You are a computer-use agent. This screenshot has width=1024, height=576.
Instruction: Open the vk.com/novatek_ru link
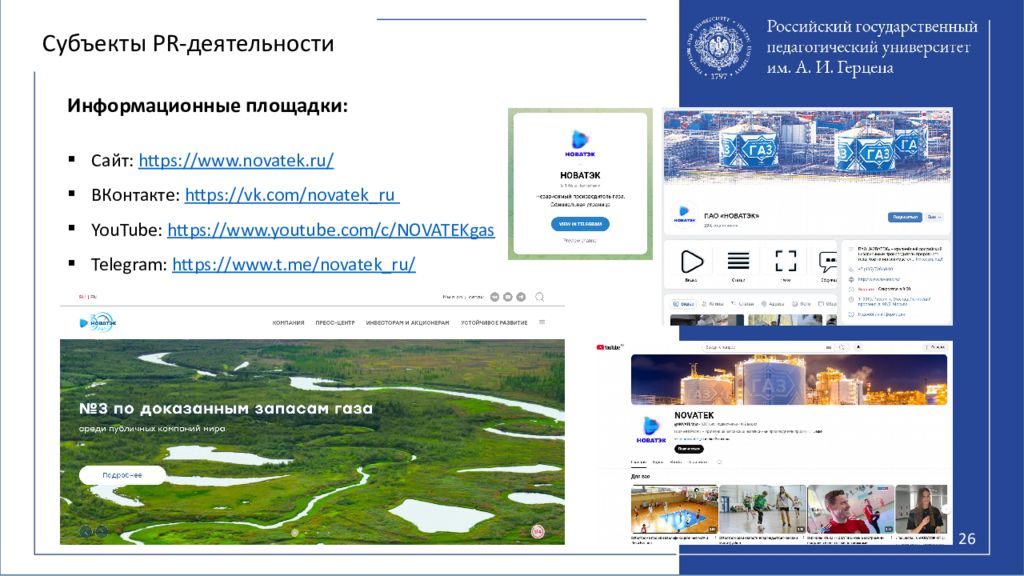pos(292,195)
